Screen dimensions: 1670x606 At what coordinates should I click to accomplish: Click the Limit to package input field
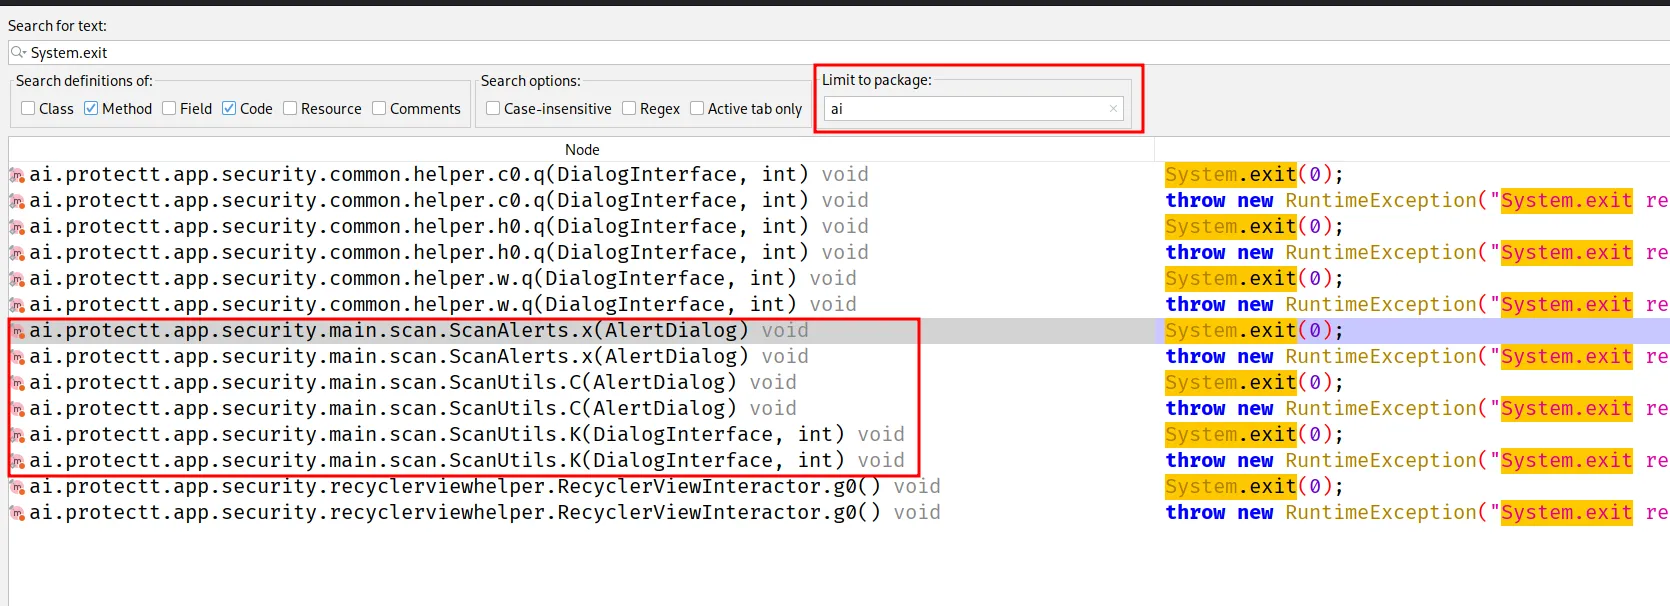(973, 109)
